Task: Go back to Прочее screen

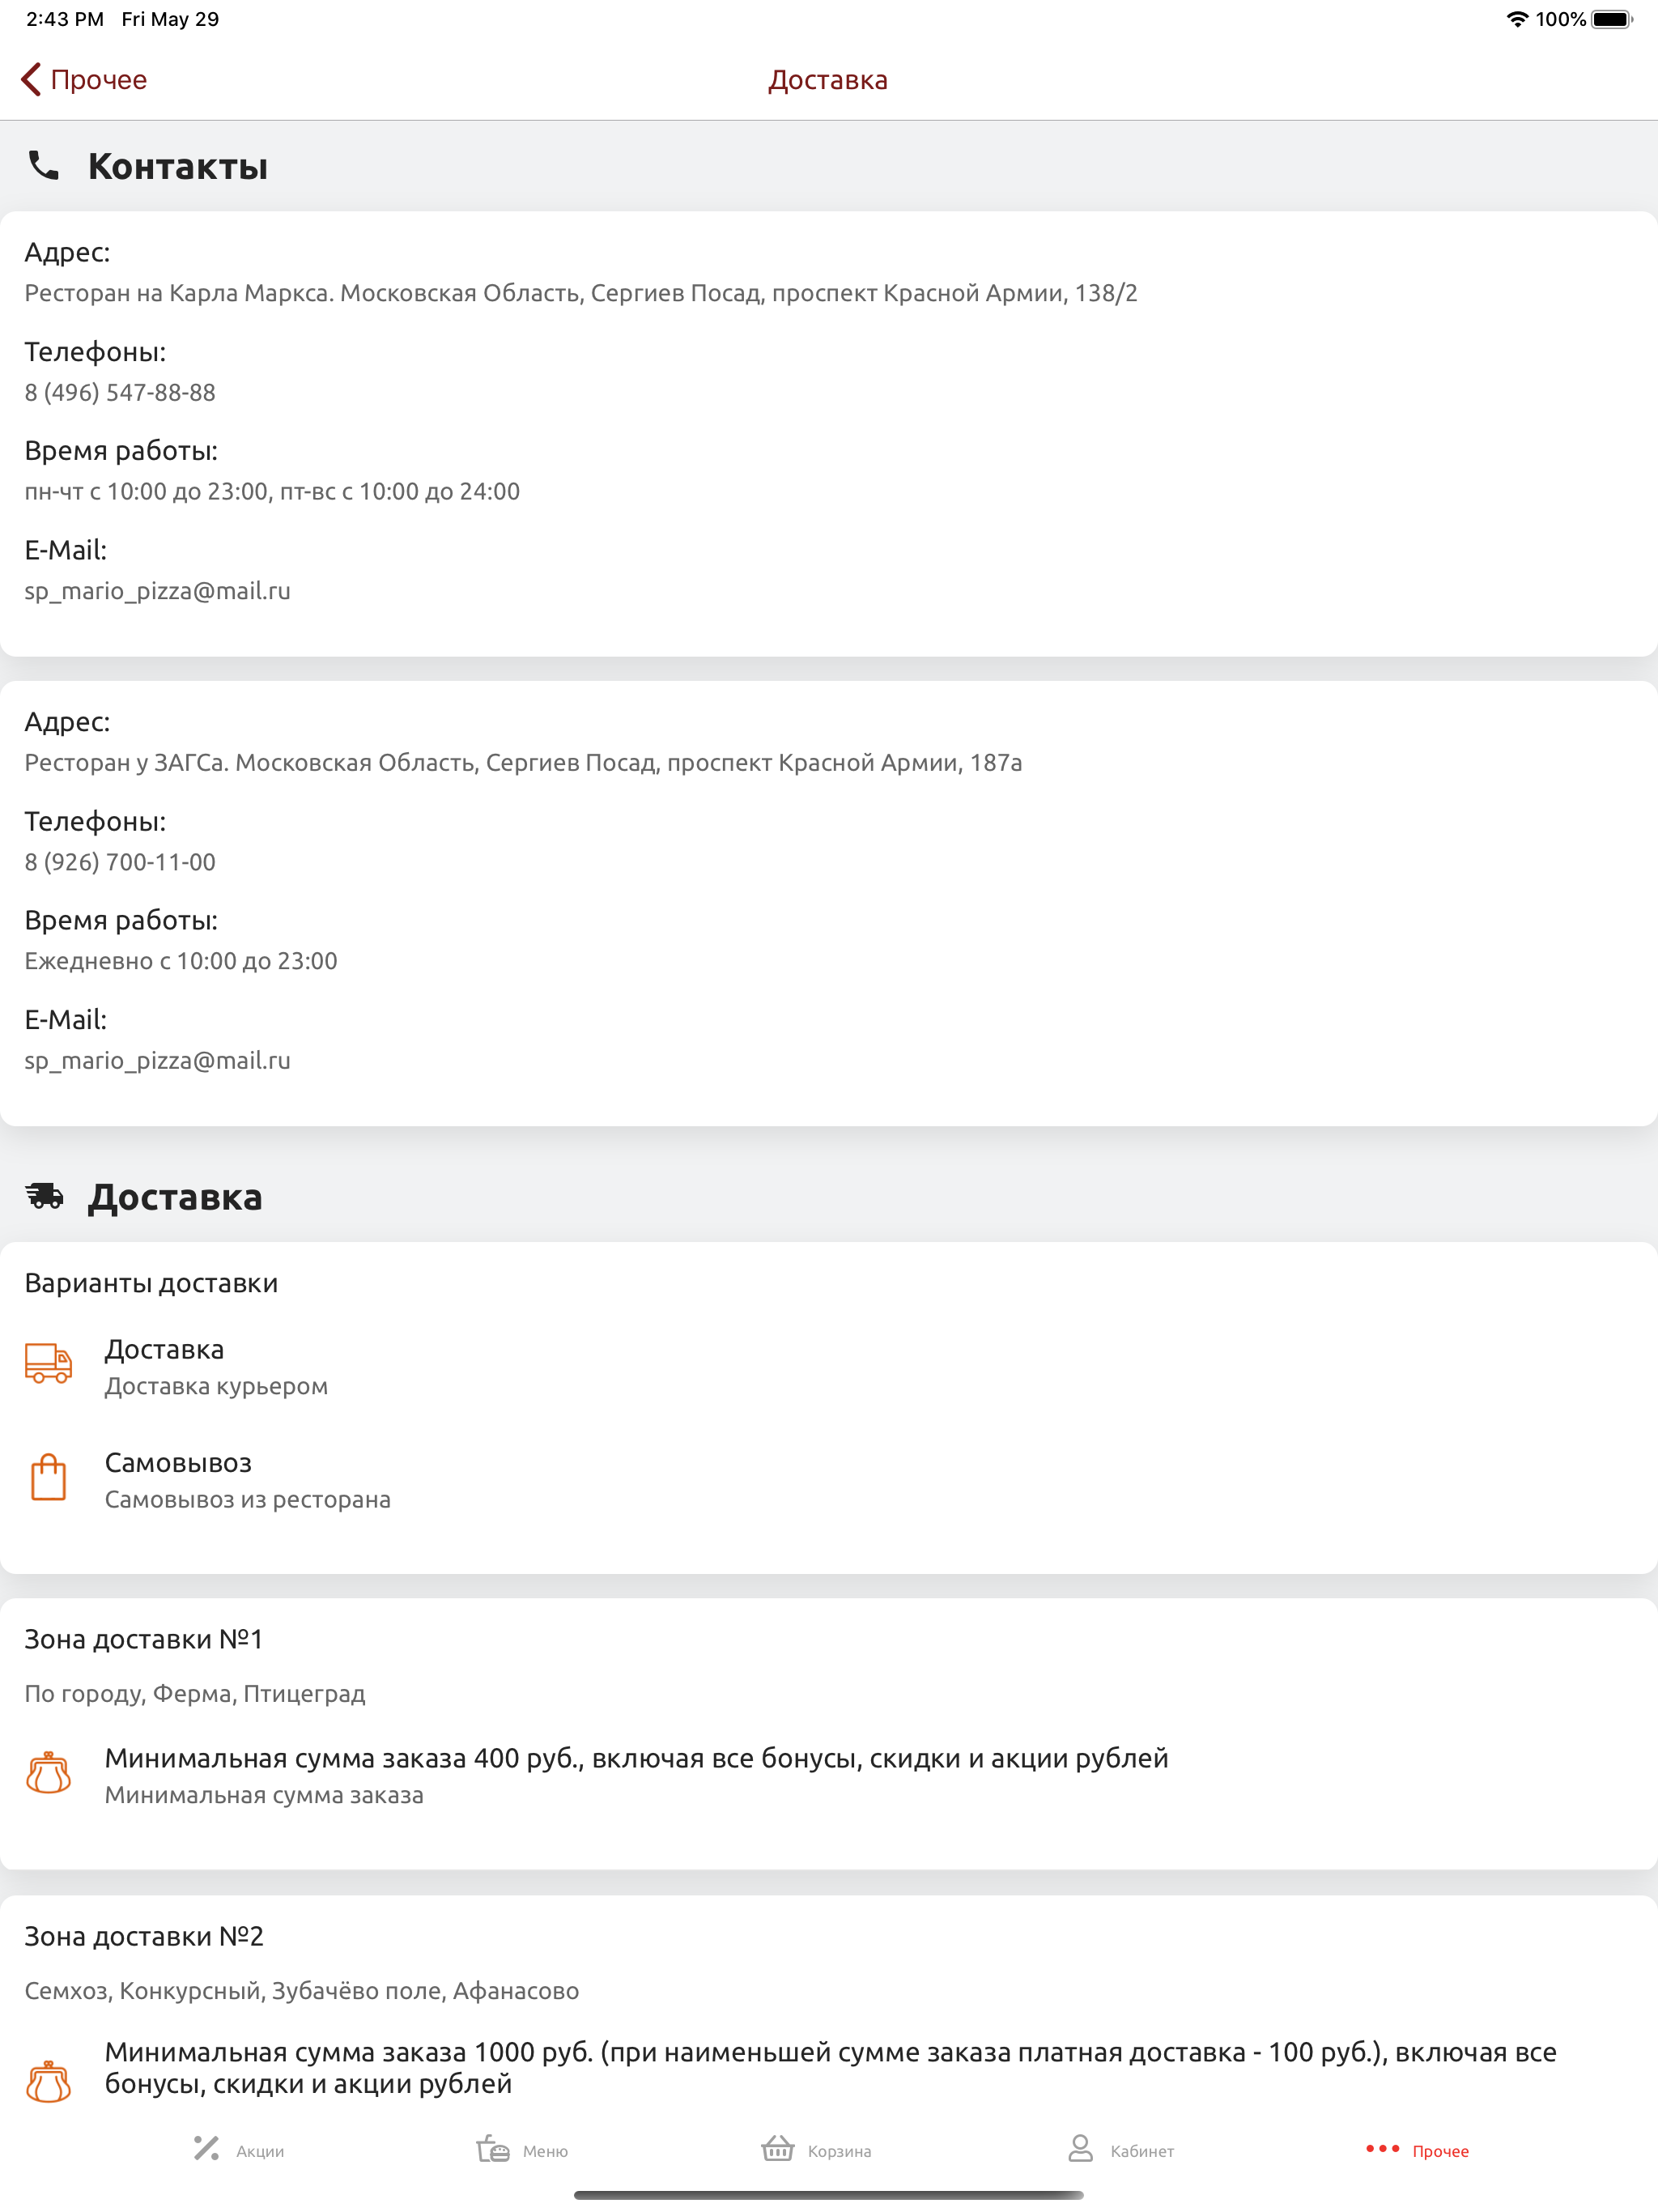Action: pos(84,79)
